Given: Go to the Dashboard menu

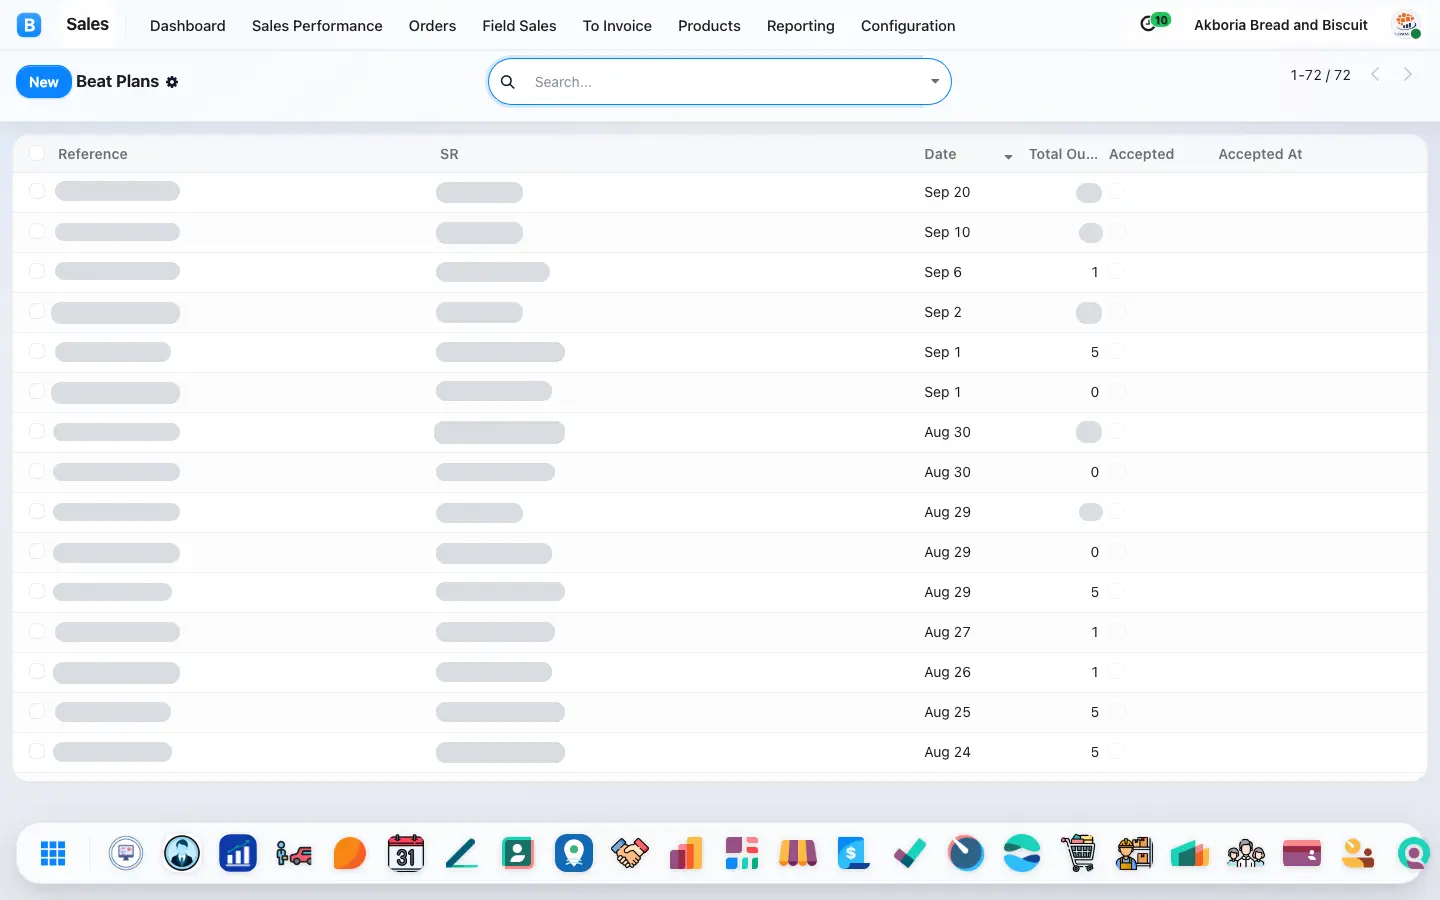Looking at the screenshot, I should [188, 26].
